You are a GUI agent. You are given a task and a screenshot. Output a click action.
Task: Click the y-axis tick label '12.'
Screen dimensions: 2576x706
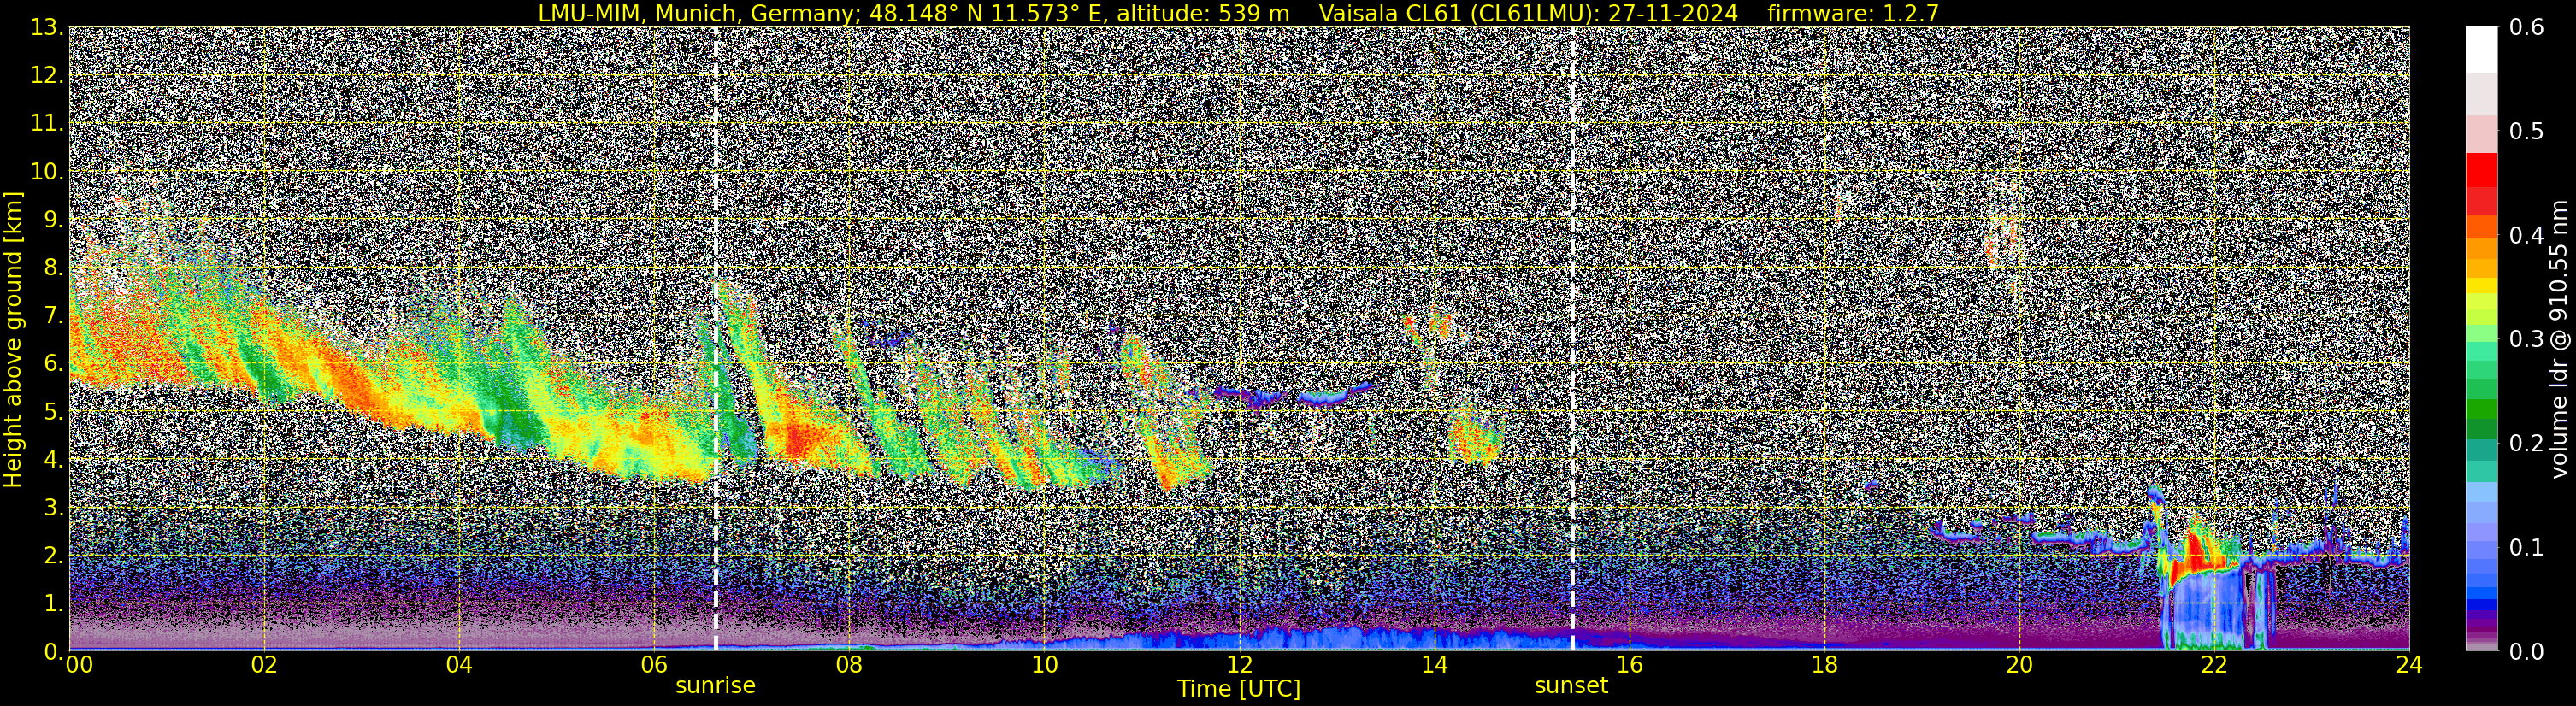coord(47,76)
